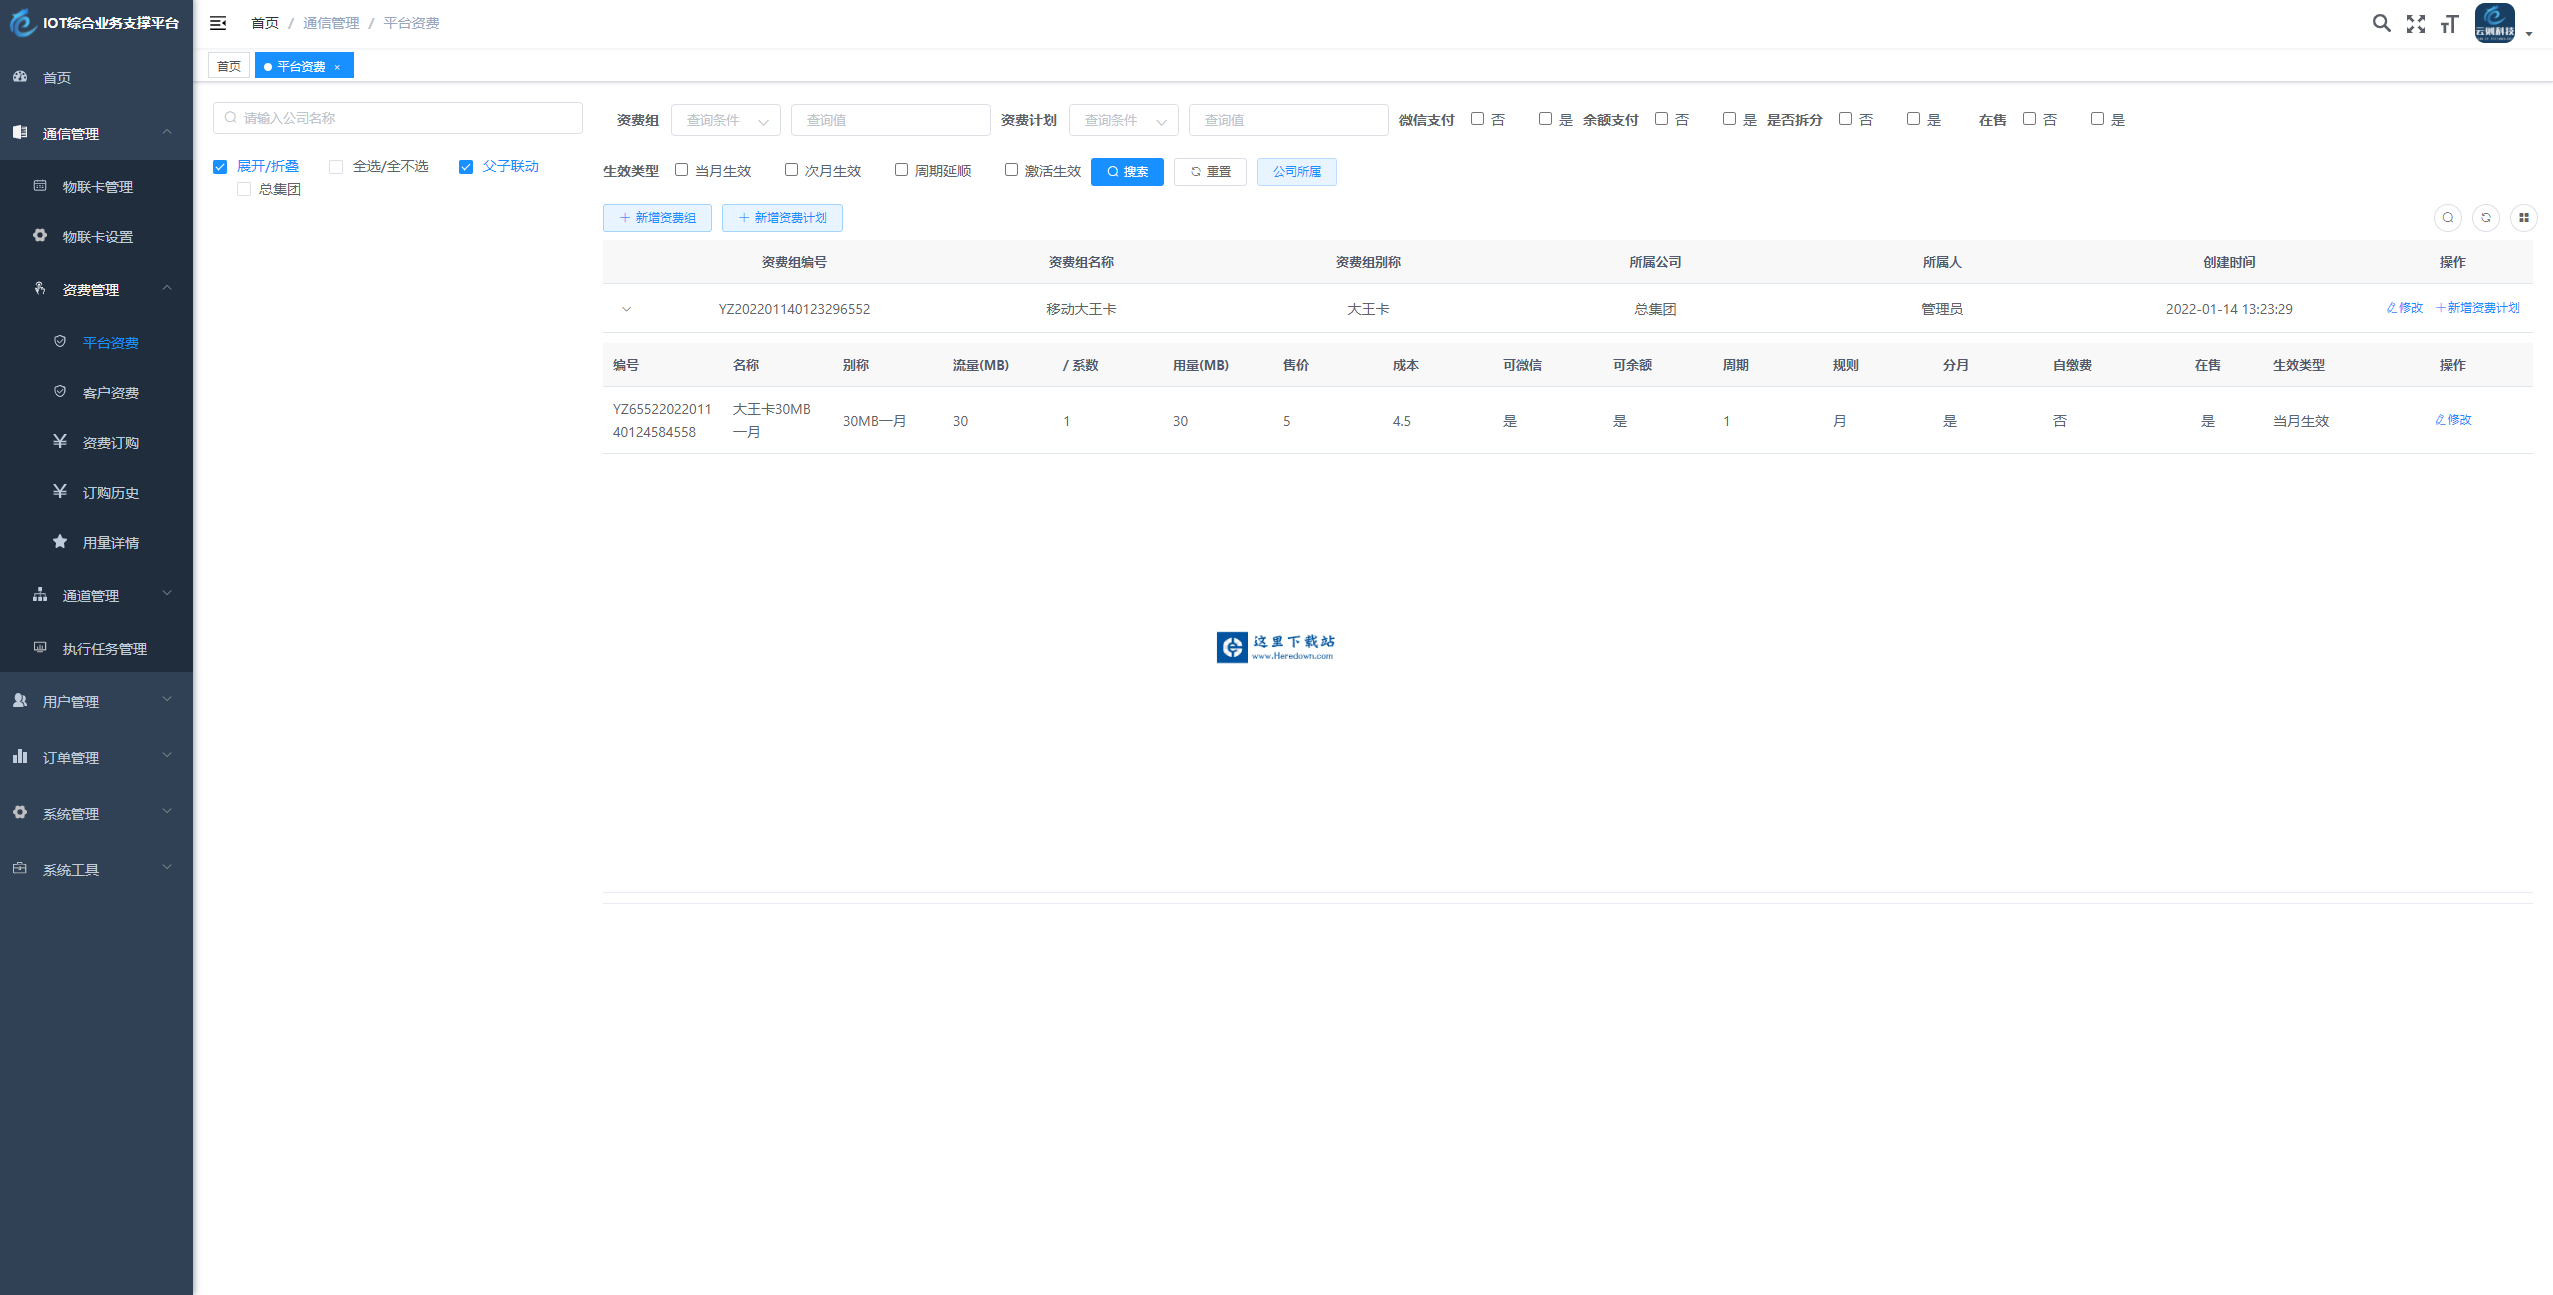Screen dimensions: 2553x1295
Task: Click the company name search field
Action: (x=398, y=118)
